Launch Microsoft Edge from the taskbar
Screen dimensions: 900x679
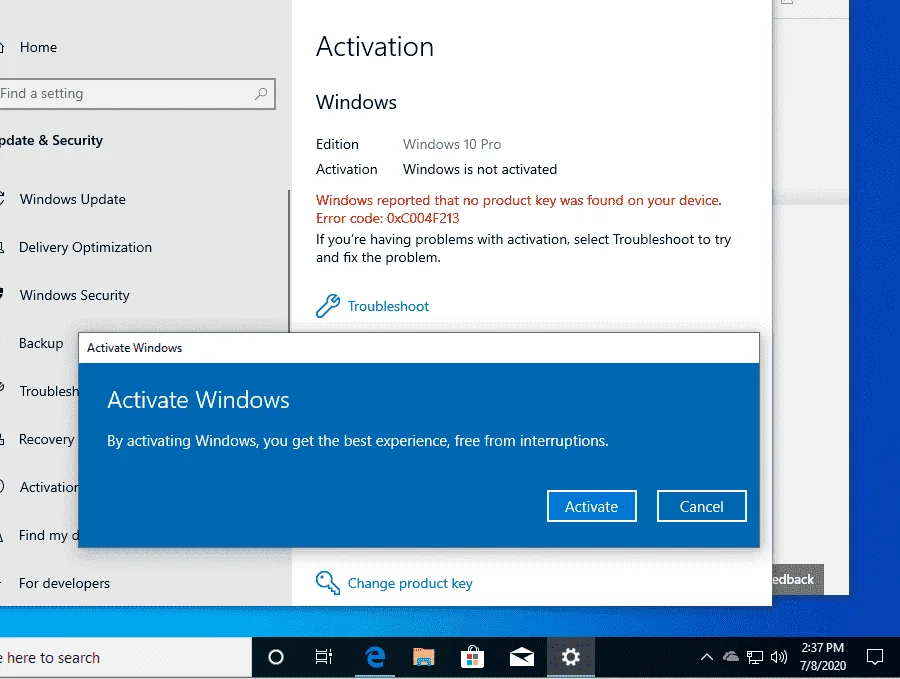[375, 657]
